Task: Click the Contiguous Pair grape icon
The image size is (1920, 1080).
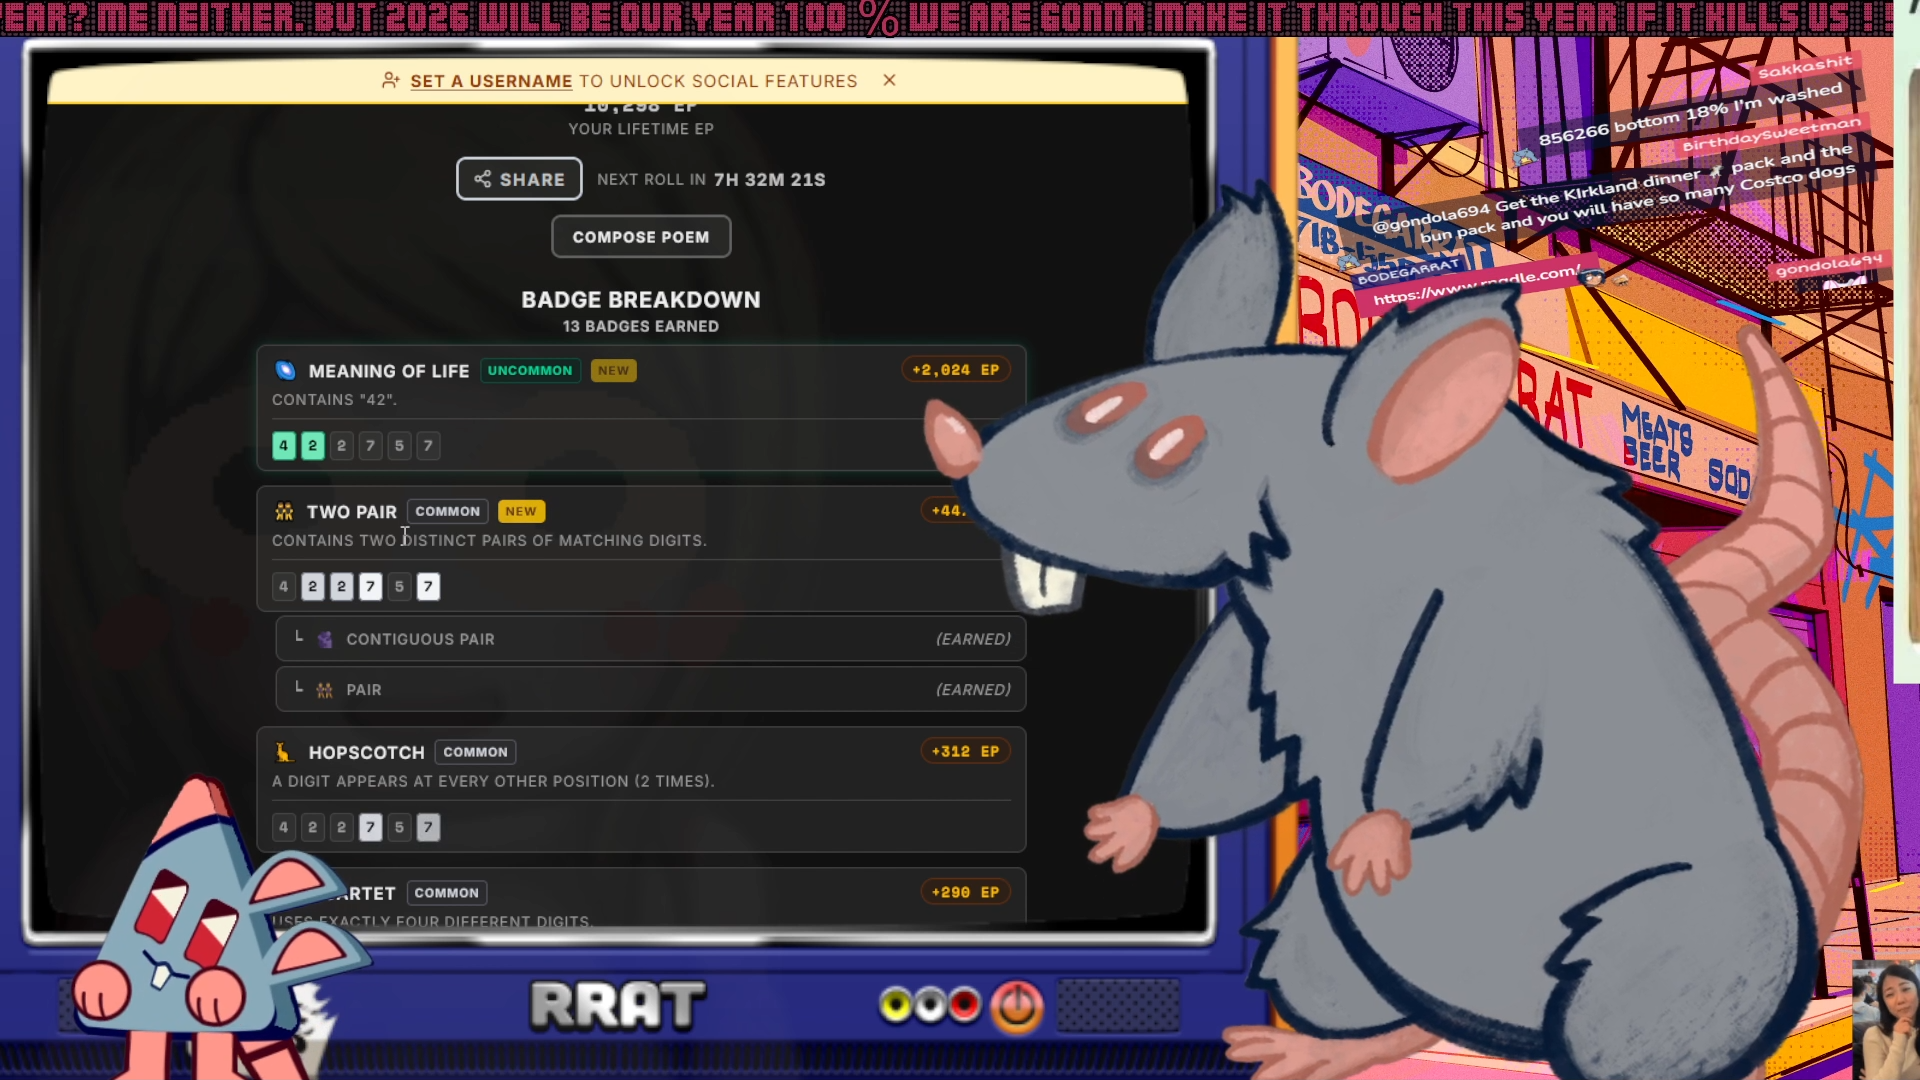Action: (325, 639)
